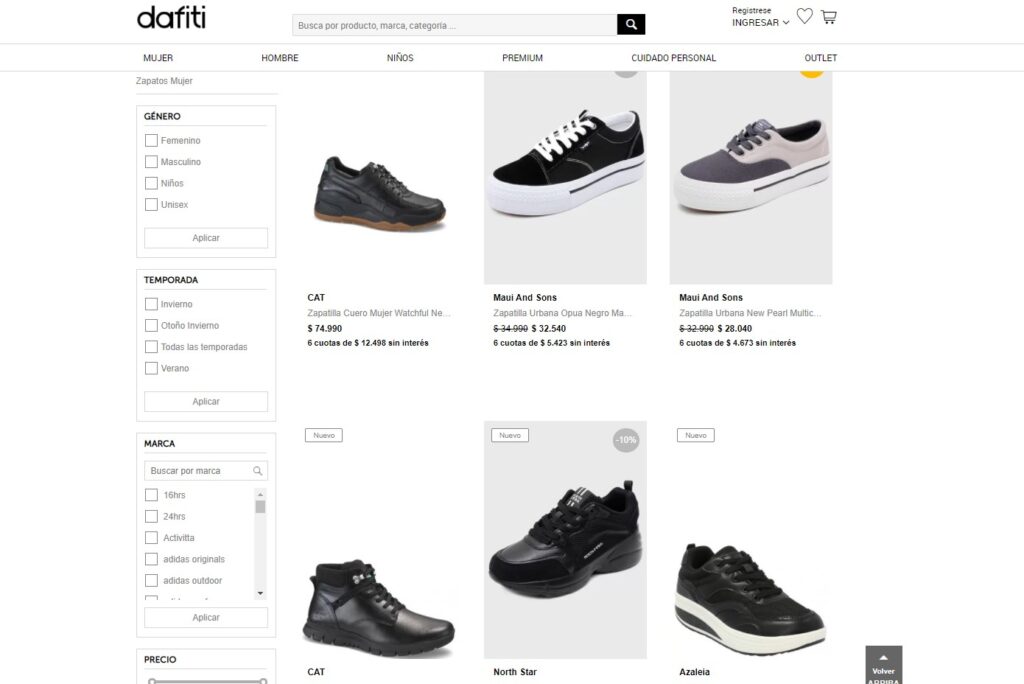Click Volver Arriba back-to-top button
The height and width of the screenshot is (684, 1024).
[884, 665]
